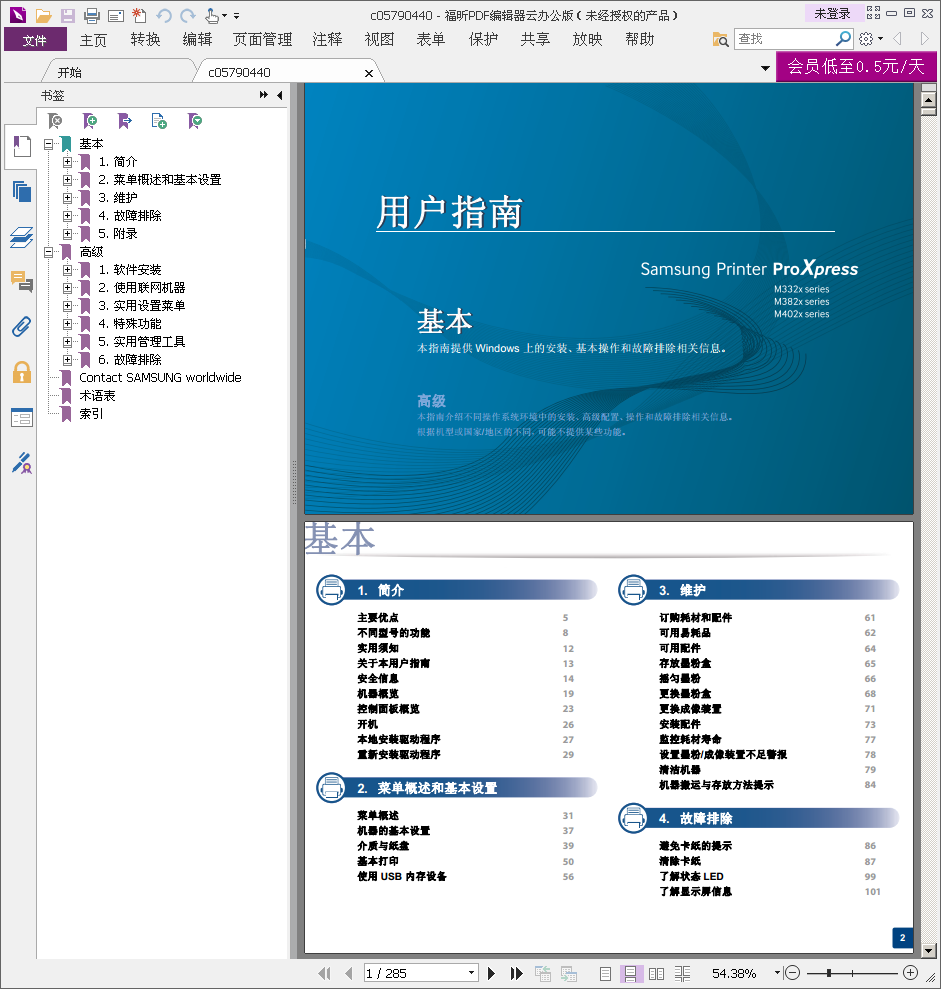Click the magnifier search icon

coord(843,38)
